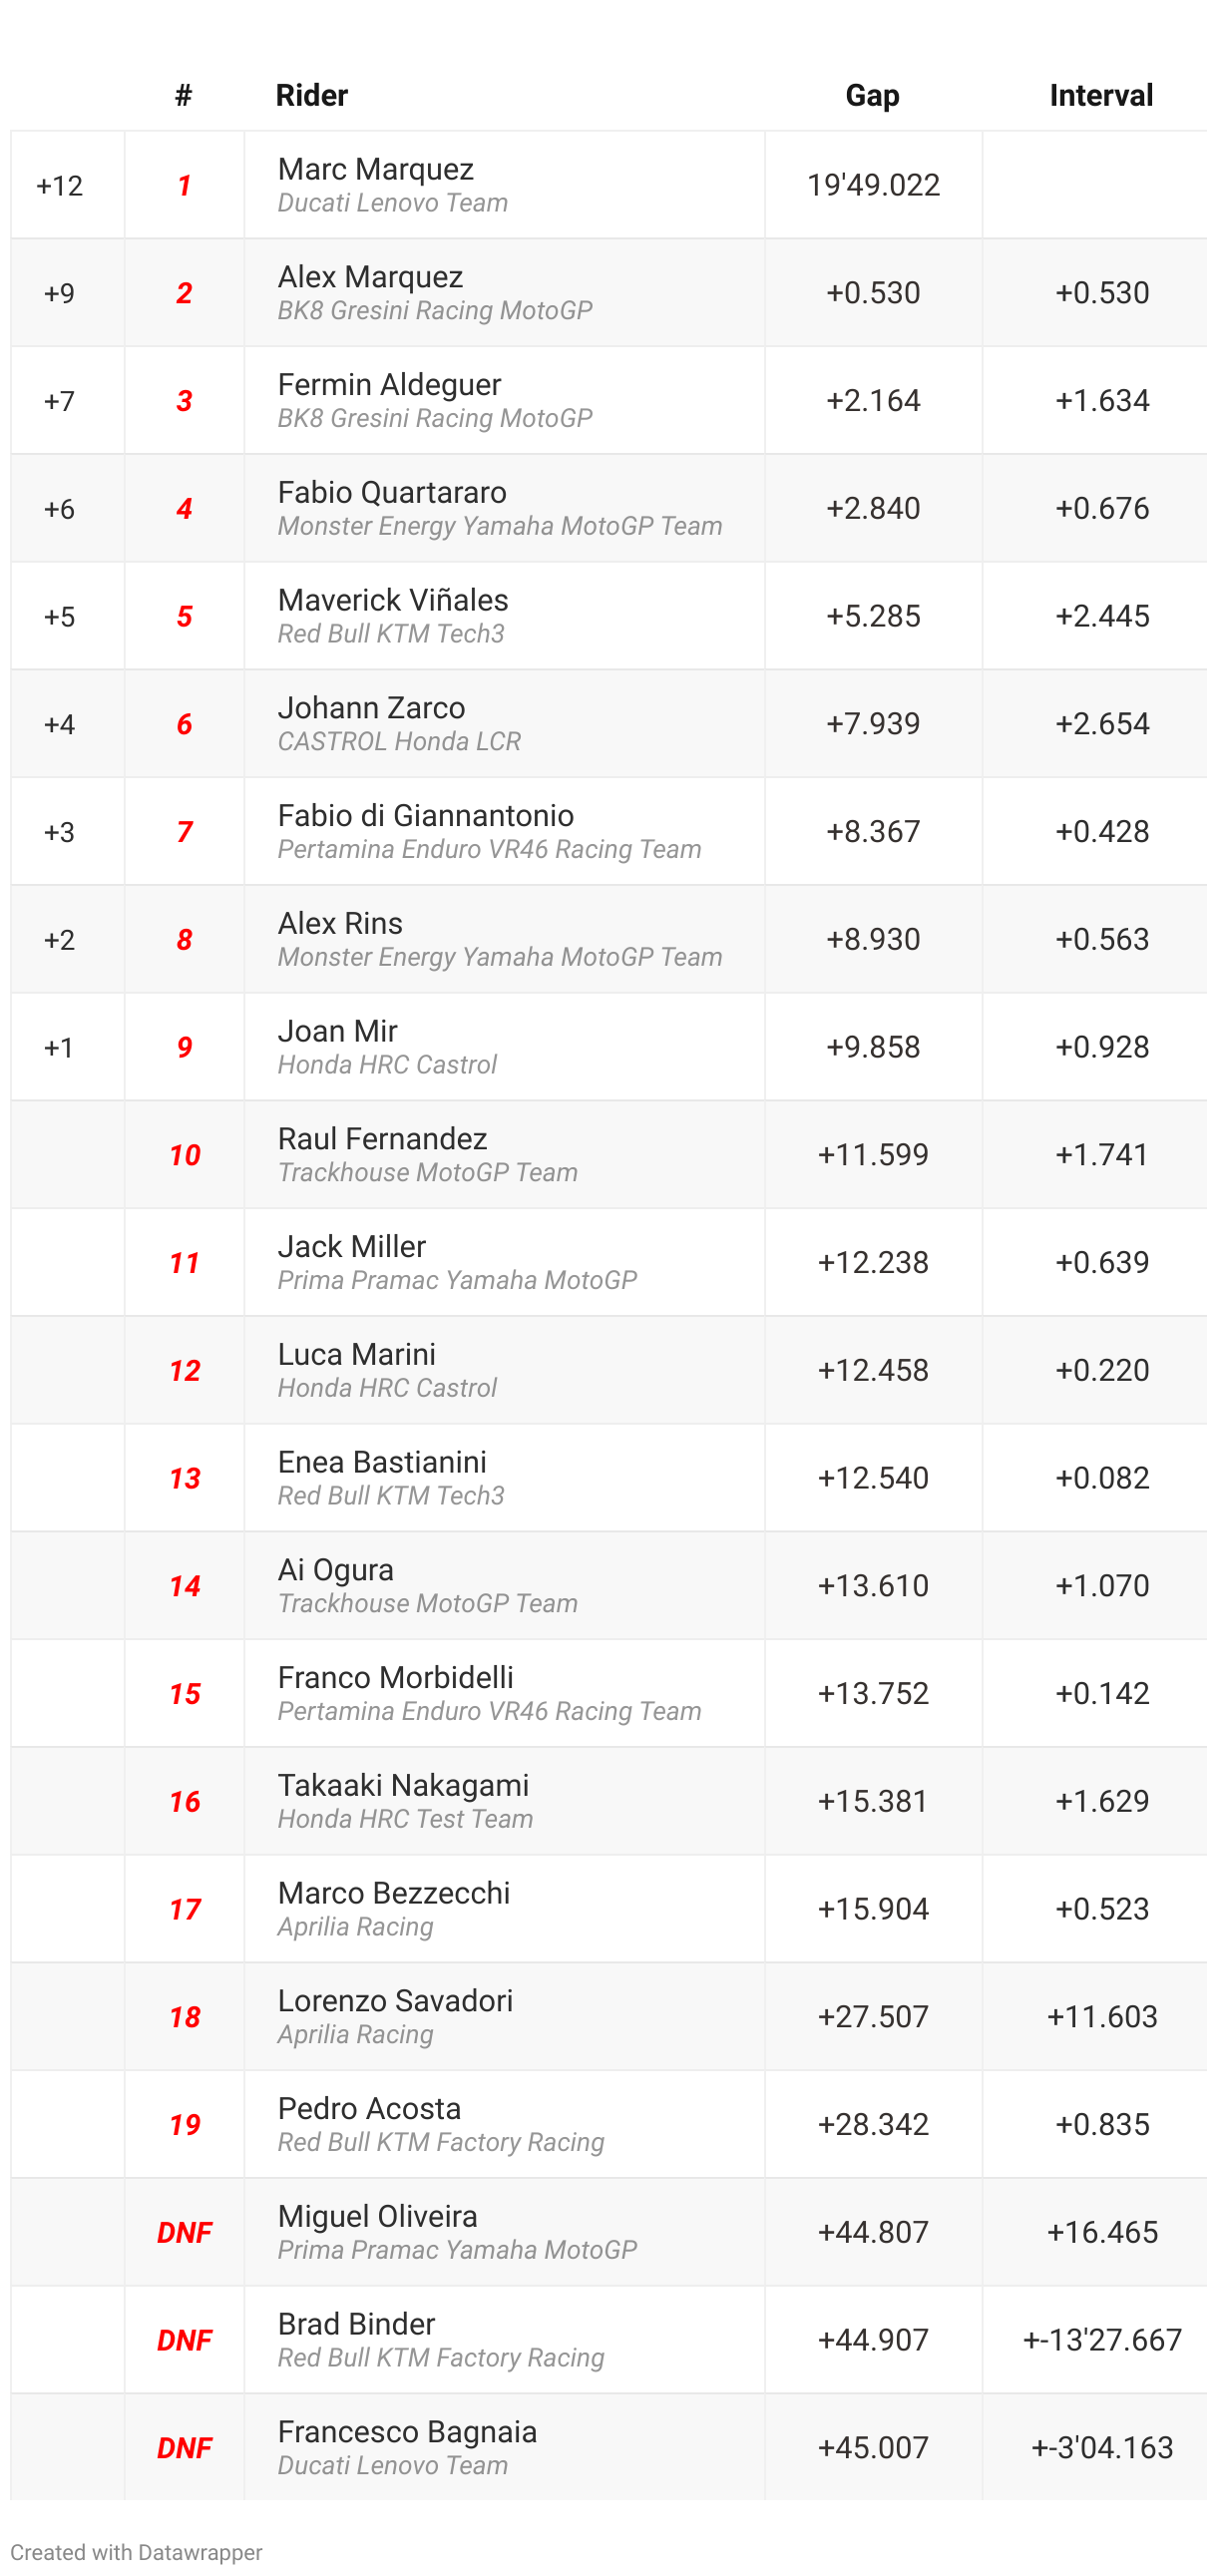The width and height of the screenshot is (1217, 2576).
Task: Click the +12 points cell for winner
Action: tap(59, 186)
